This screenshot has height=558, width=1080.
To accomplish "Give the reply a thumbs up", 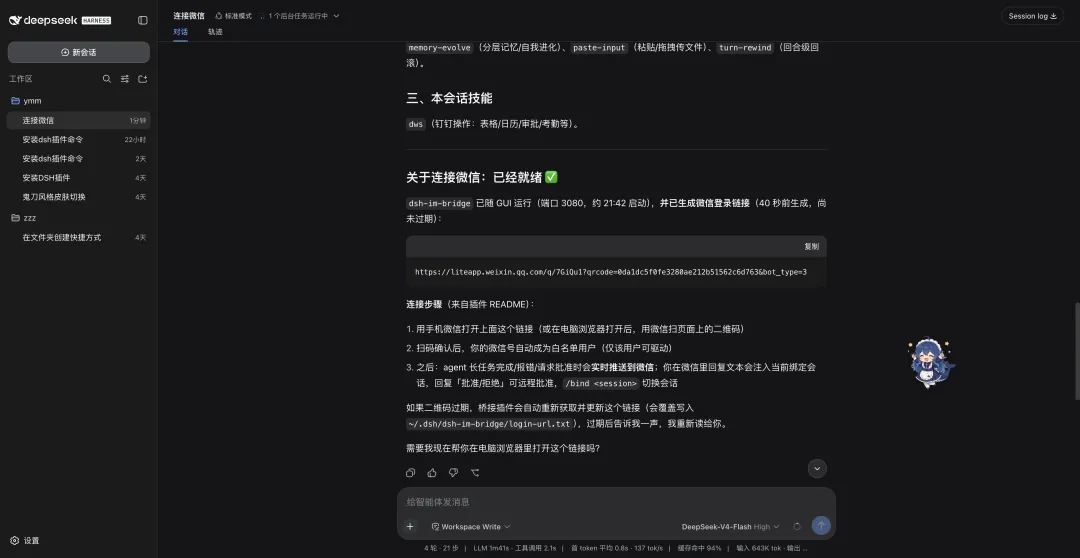I will (x=432, y=473).
